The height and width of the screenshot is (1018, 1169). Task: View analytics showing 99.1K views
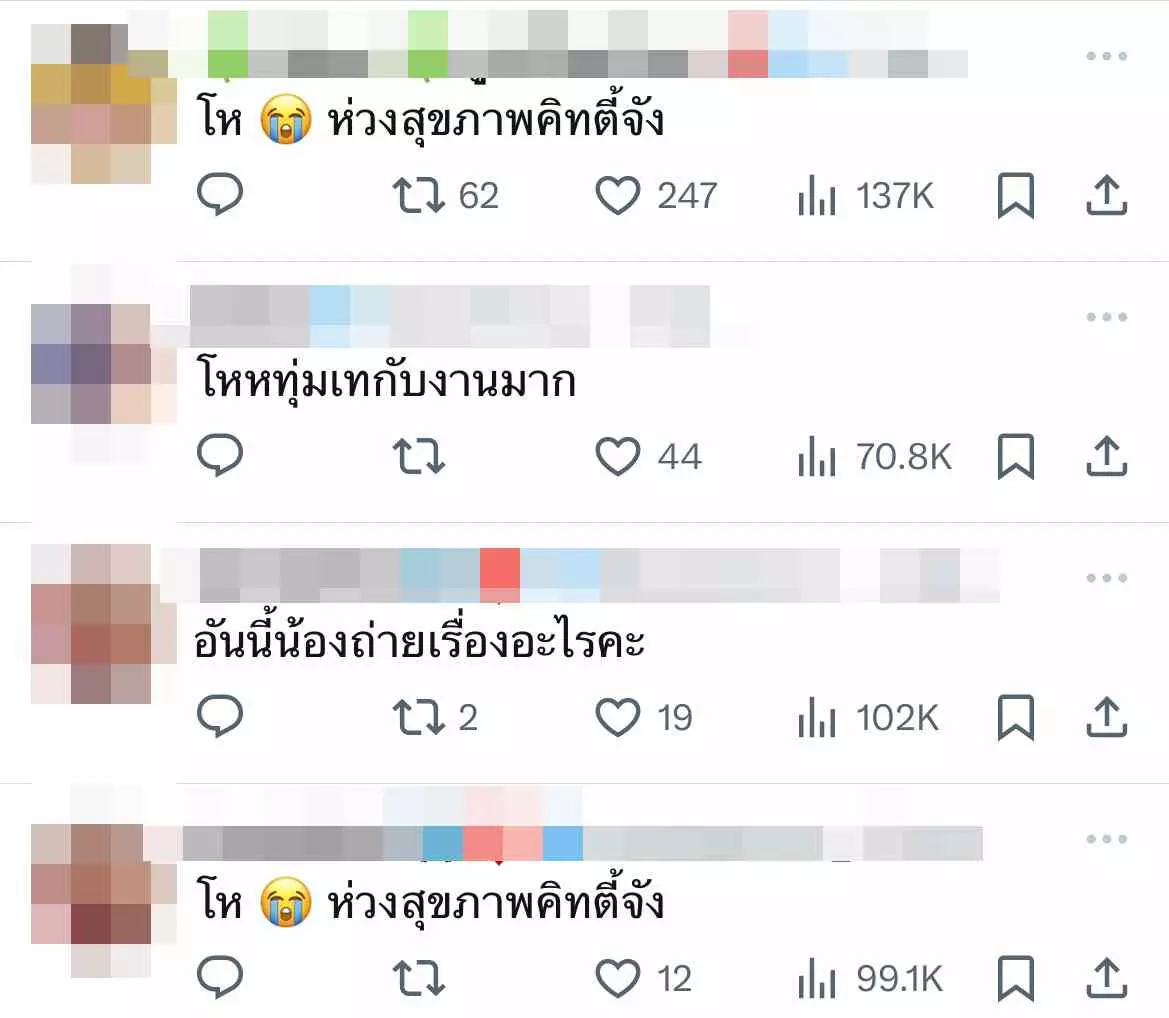point(870,978)
